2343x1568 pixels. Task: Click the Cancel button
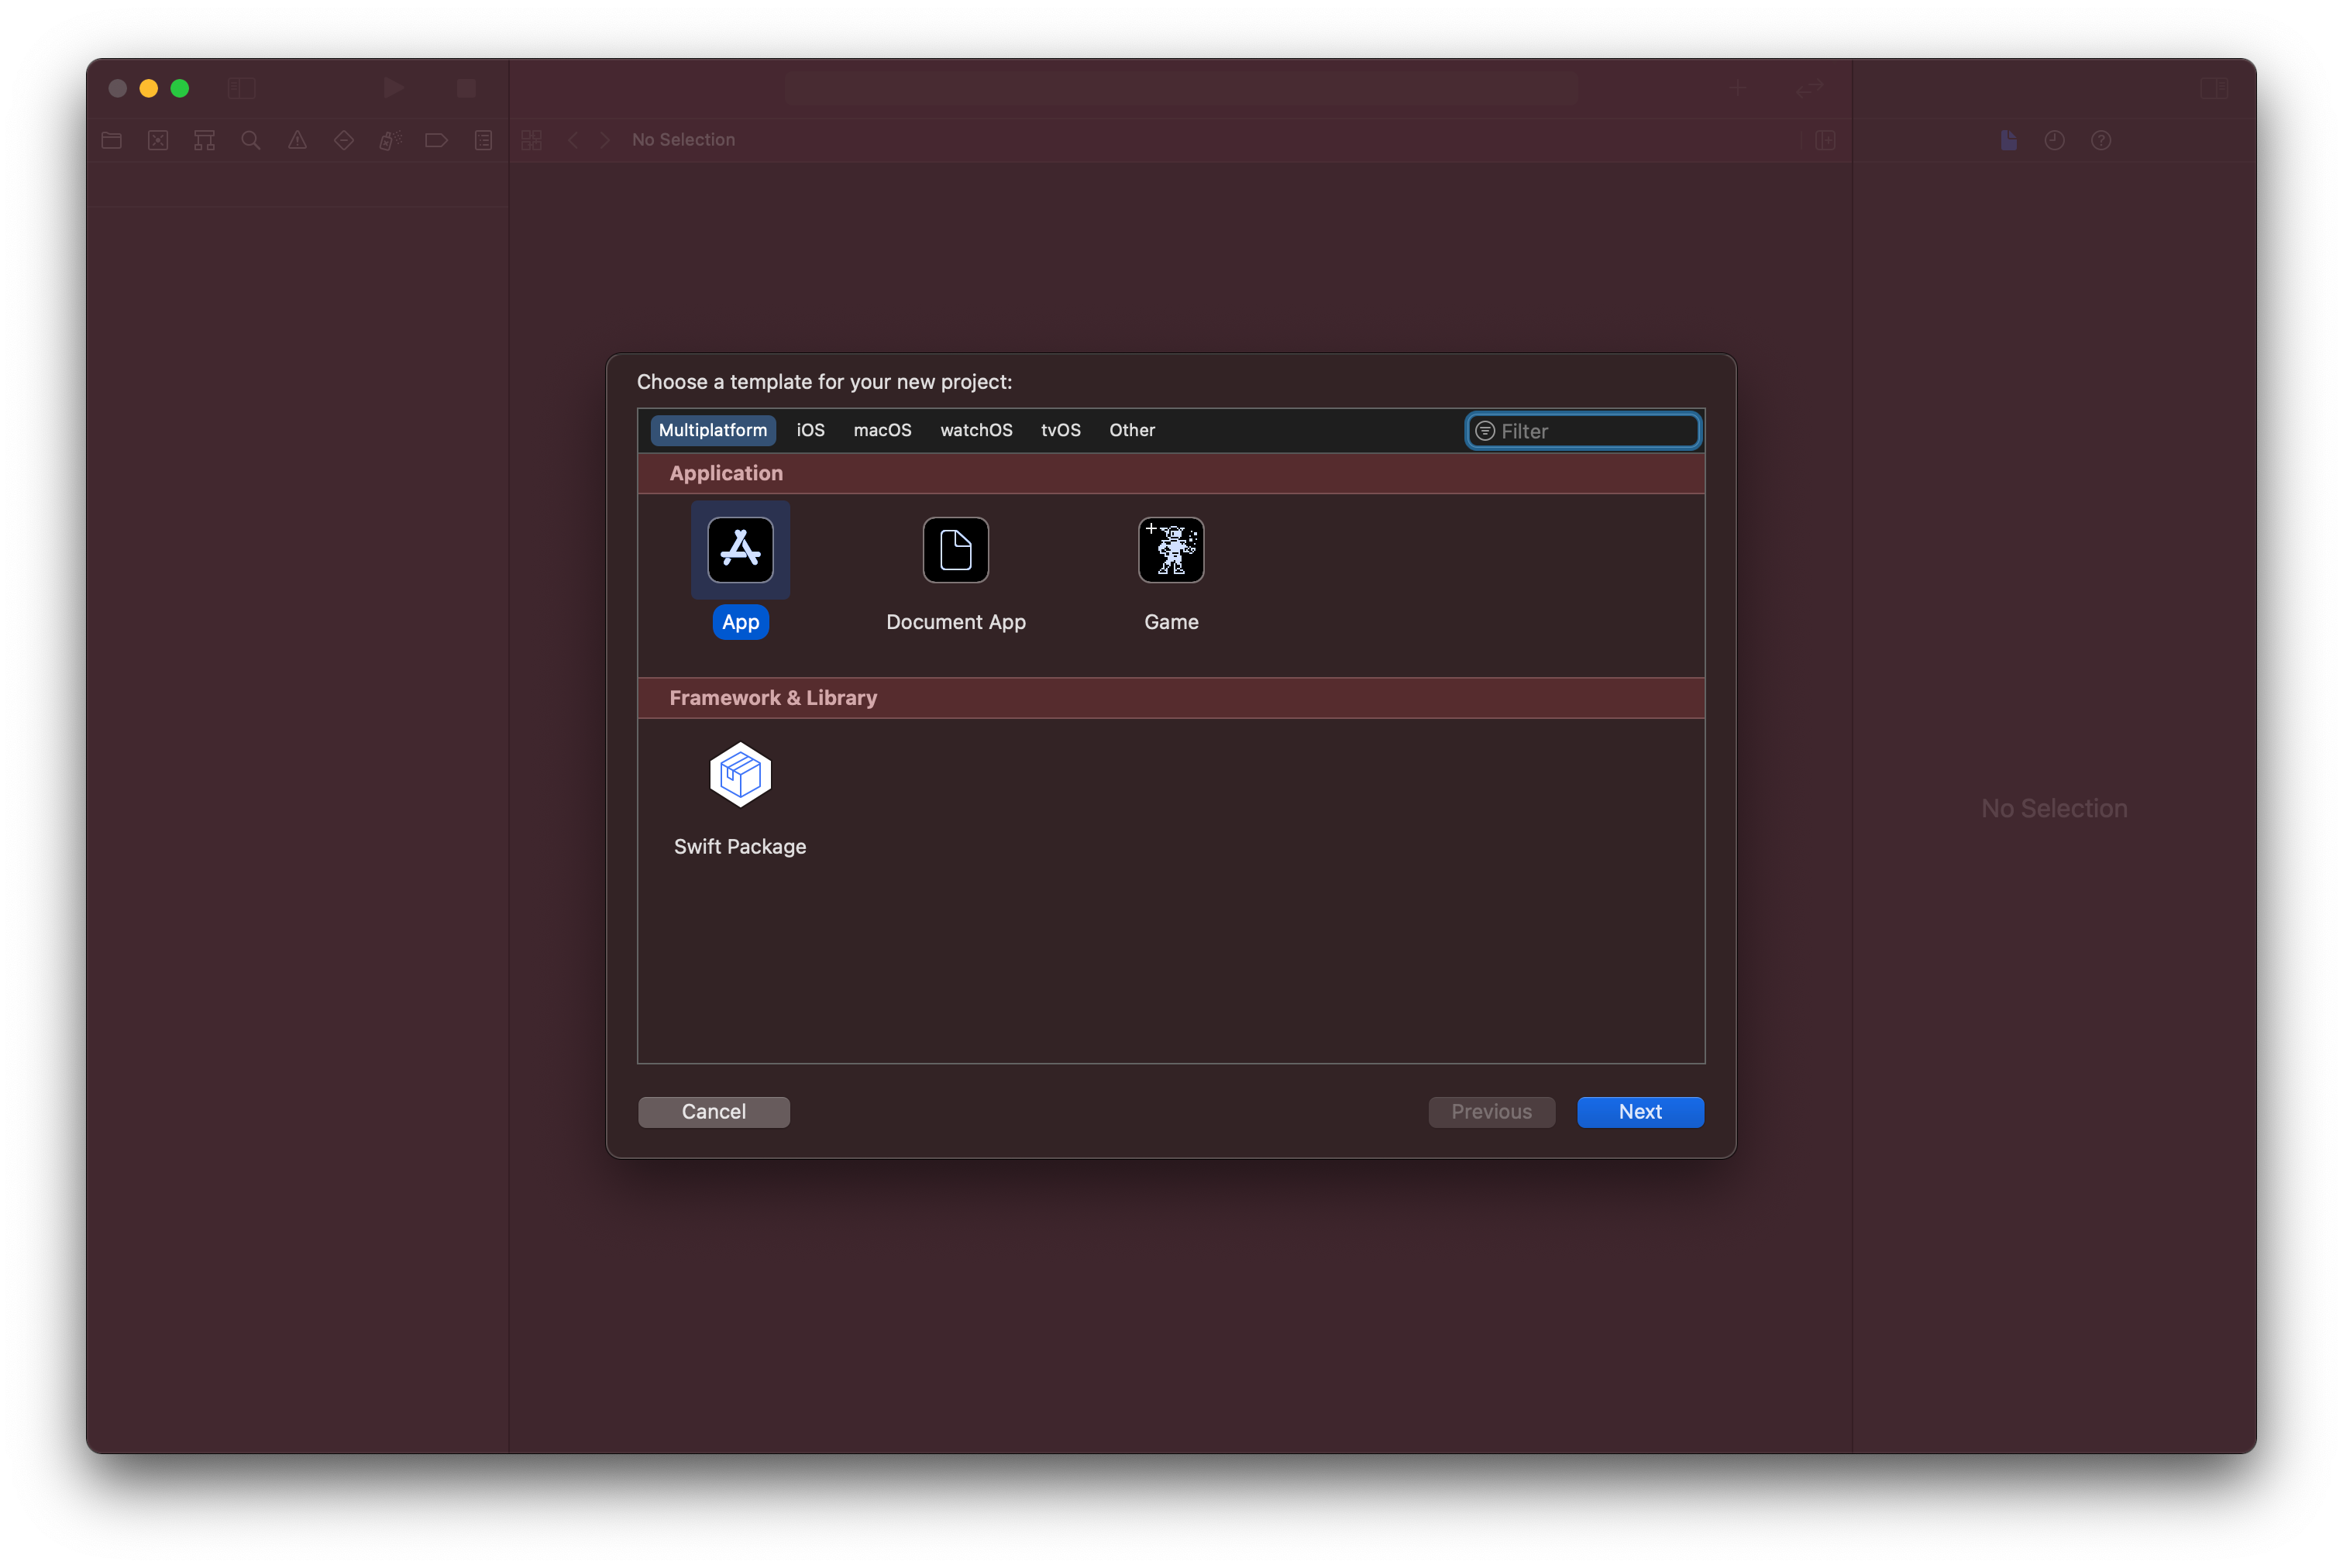713,1111
